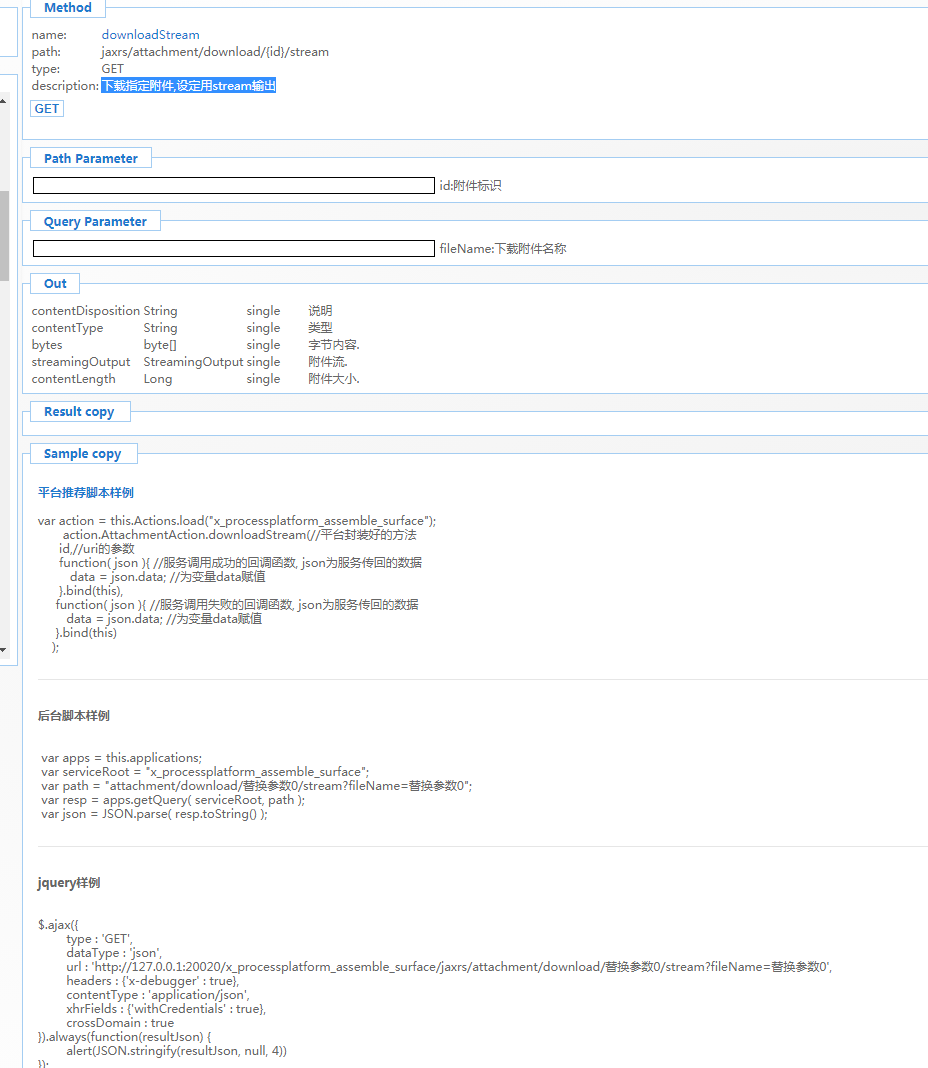The width and height of the screenshot is (928, 1068).
Task: Click the path value jaxrs/attachment/download/{id}/stream
Action: click(x=215, y=52)
